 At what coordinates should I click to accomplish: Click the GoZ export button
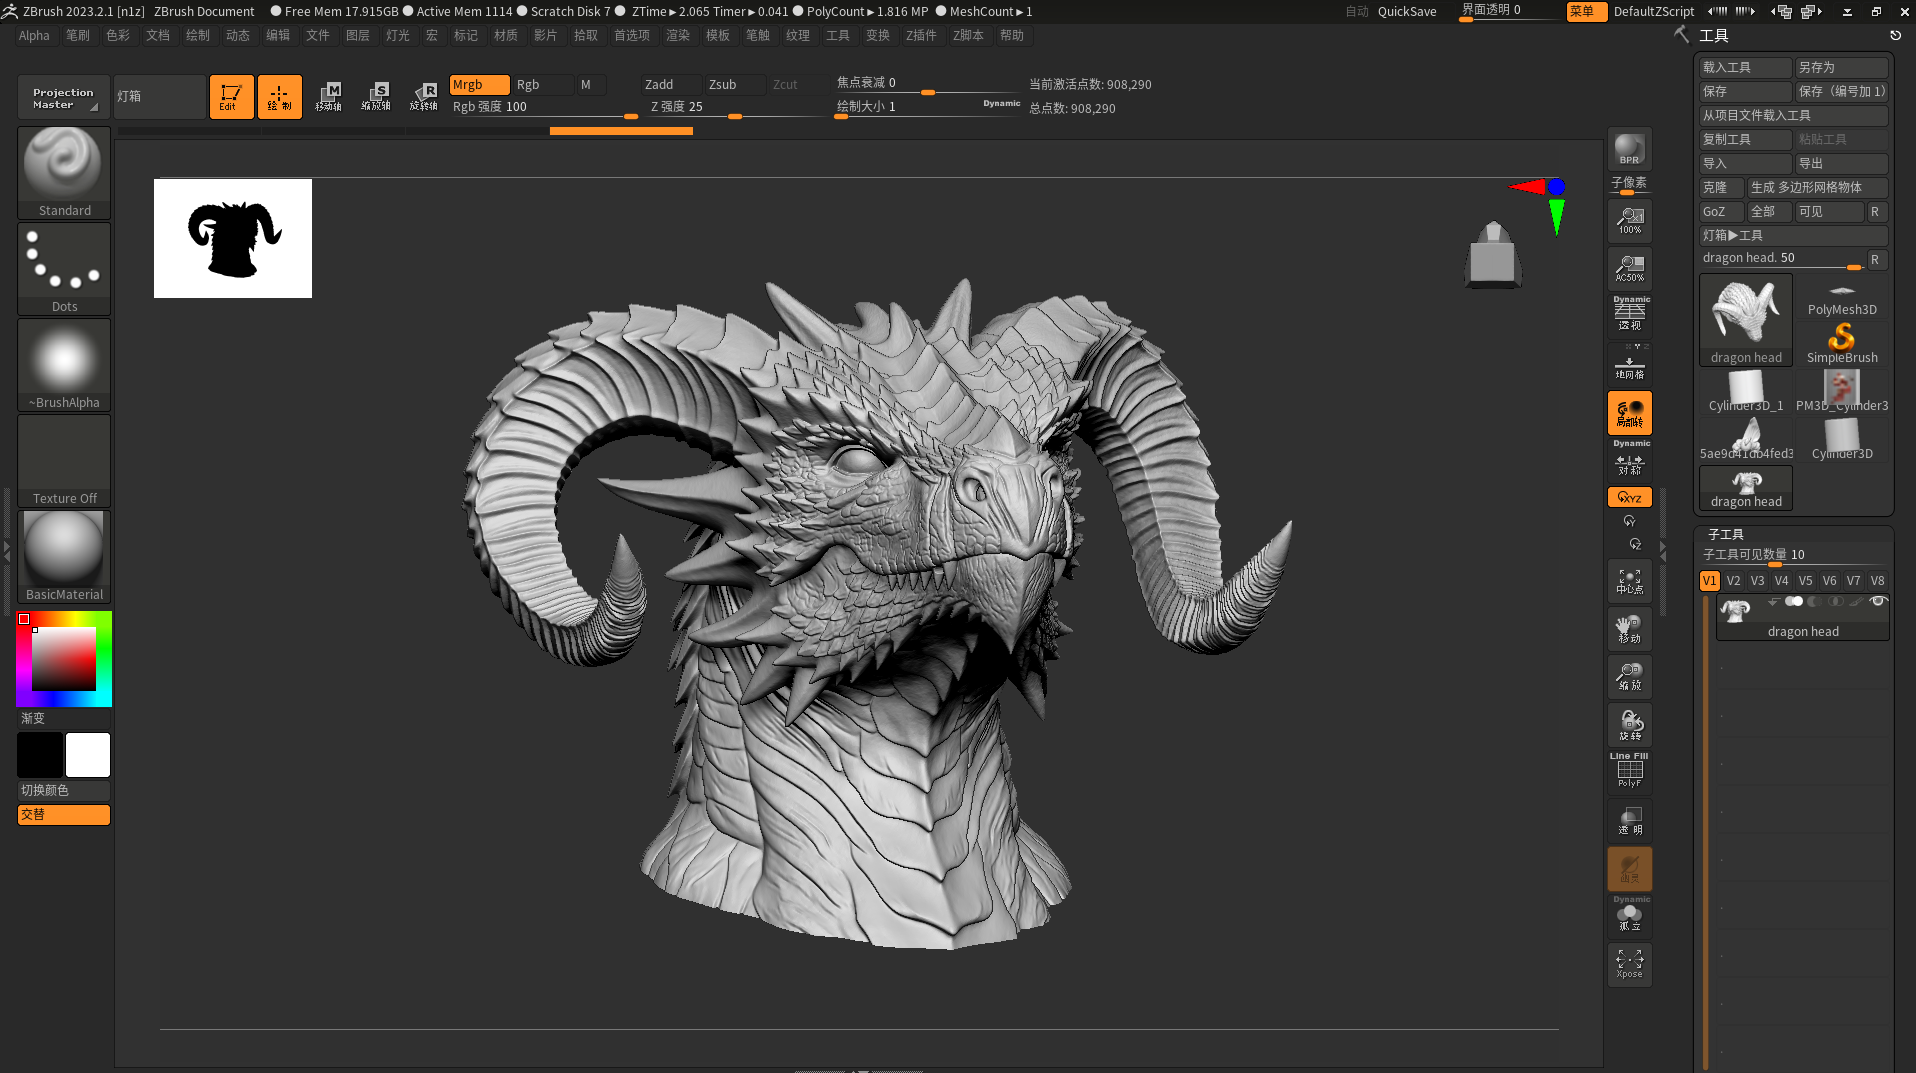1719,211
